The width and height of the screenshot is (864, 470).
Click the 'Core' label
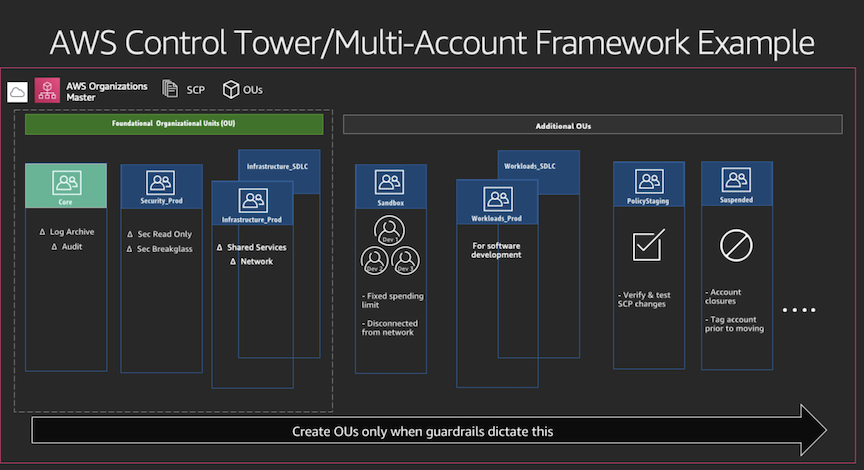[x=66, y=202]
